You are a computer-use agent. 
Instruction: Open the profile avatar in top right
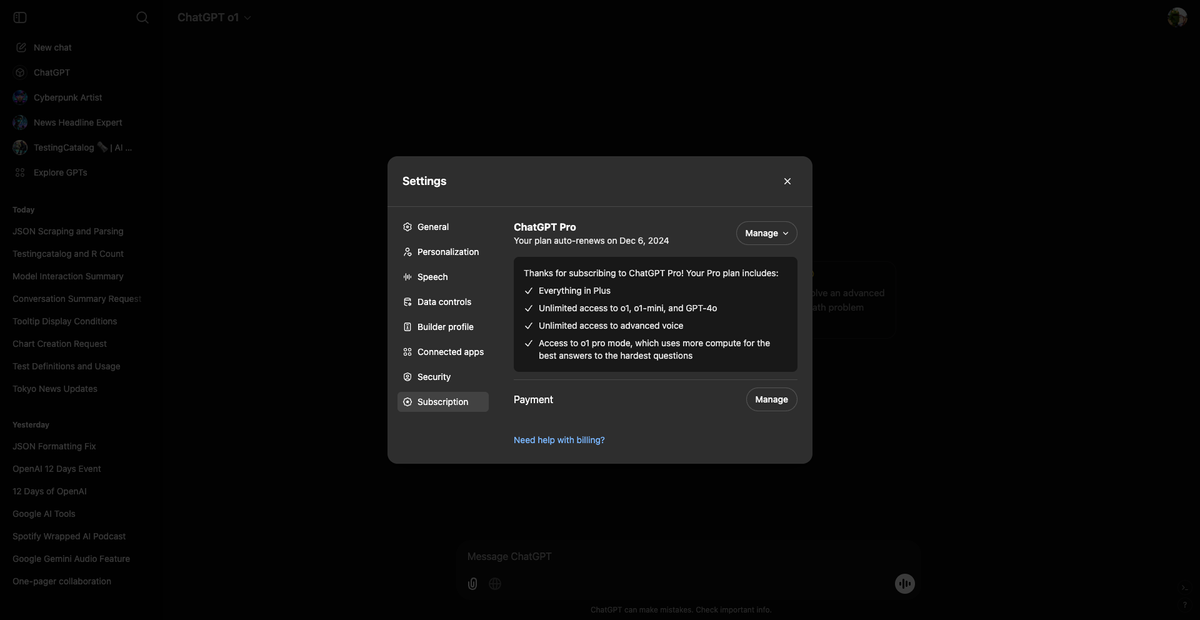point(1176,16)
